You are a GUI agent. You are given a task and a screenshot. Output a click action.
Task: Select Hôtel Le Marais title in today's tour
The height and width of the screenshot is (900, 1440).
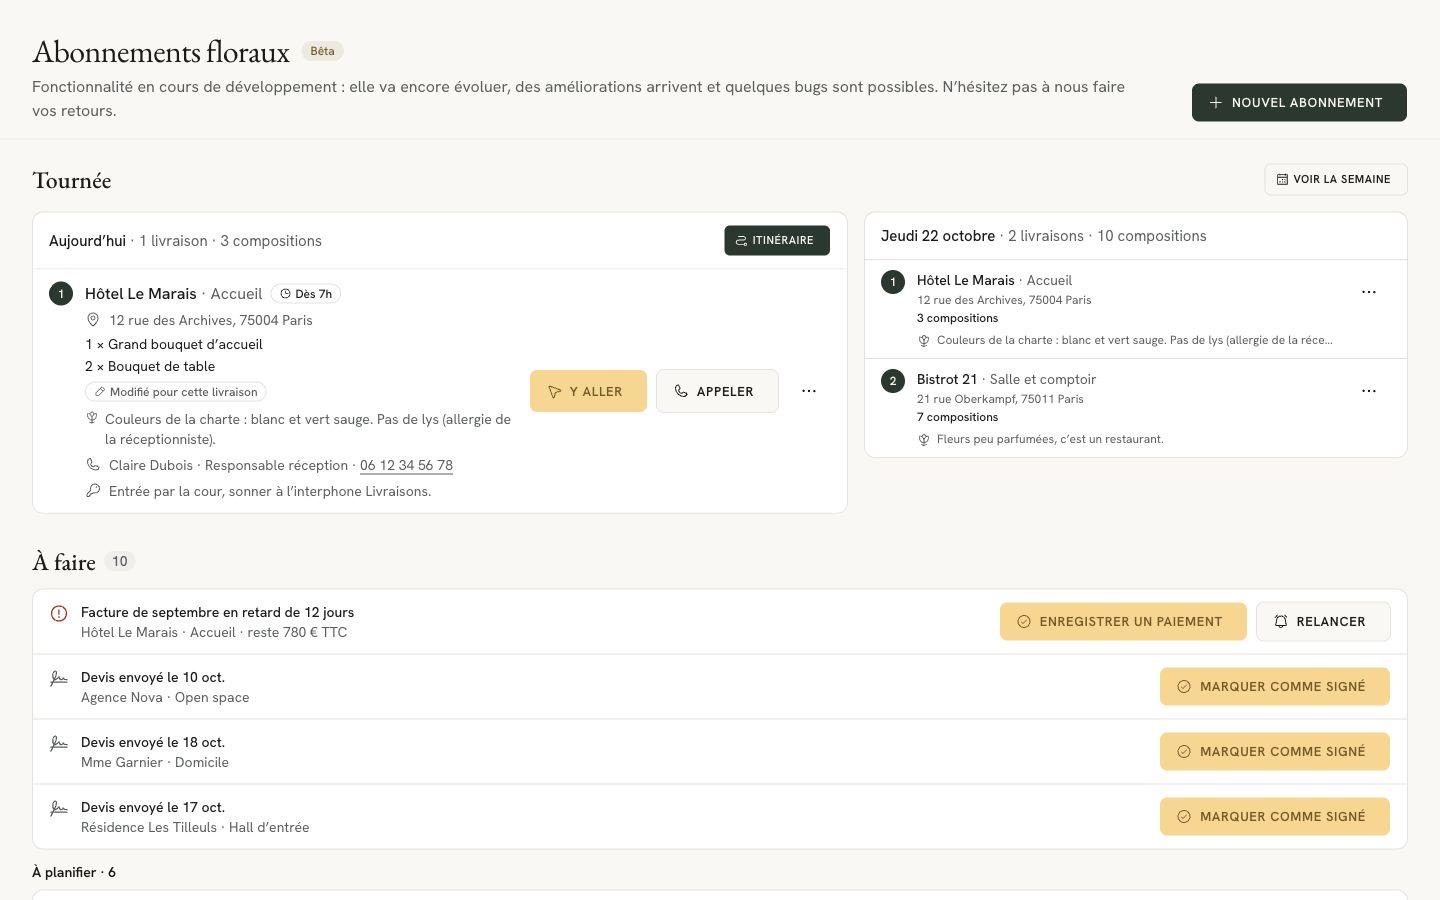141,294
